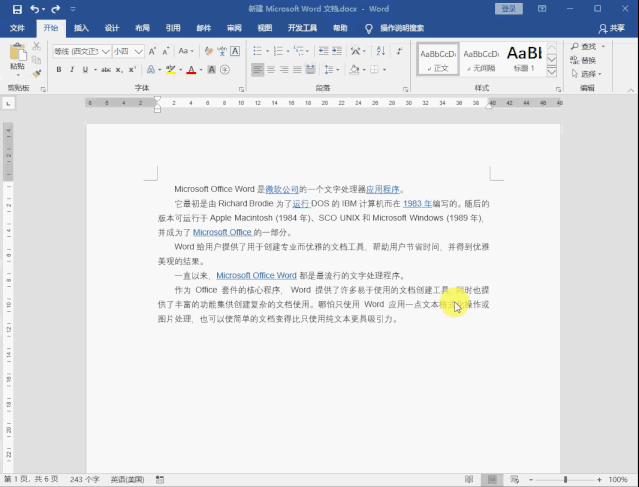Open the 布局 ribbon tab
This screenshot has width=639, height=487.
pyautogui.click(x=142, y=29)
